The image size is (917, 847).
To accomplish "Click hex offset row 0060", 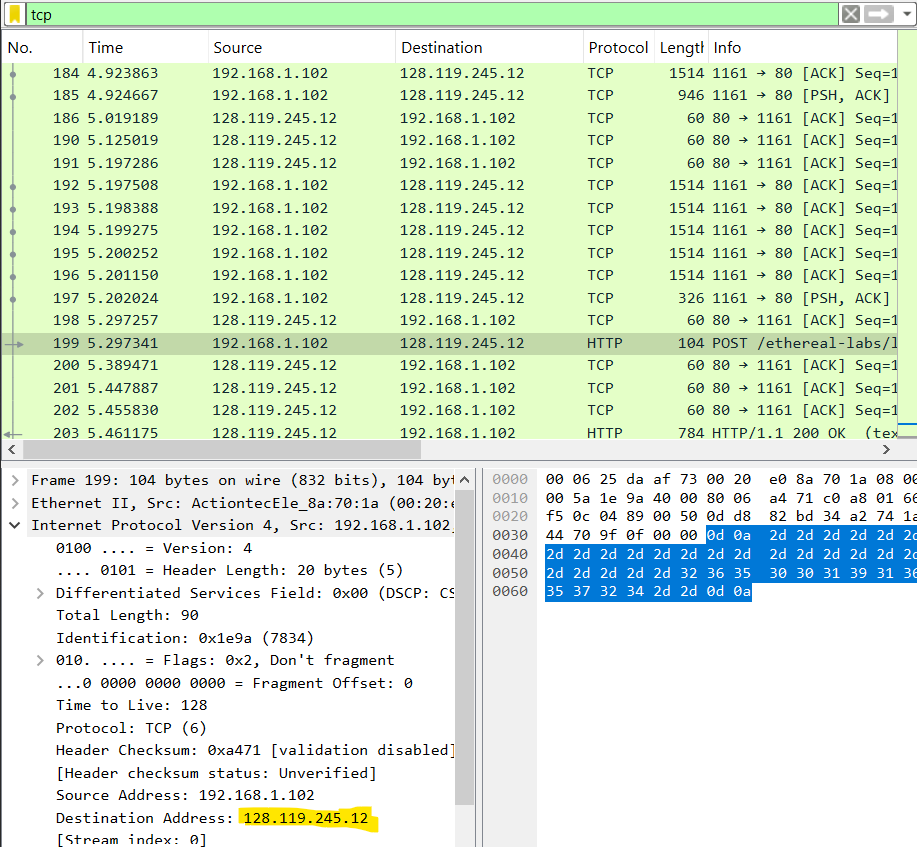I will pos(510,592).
